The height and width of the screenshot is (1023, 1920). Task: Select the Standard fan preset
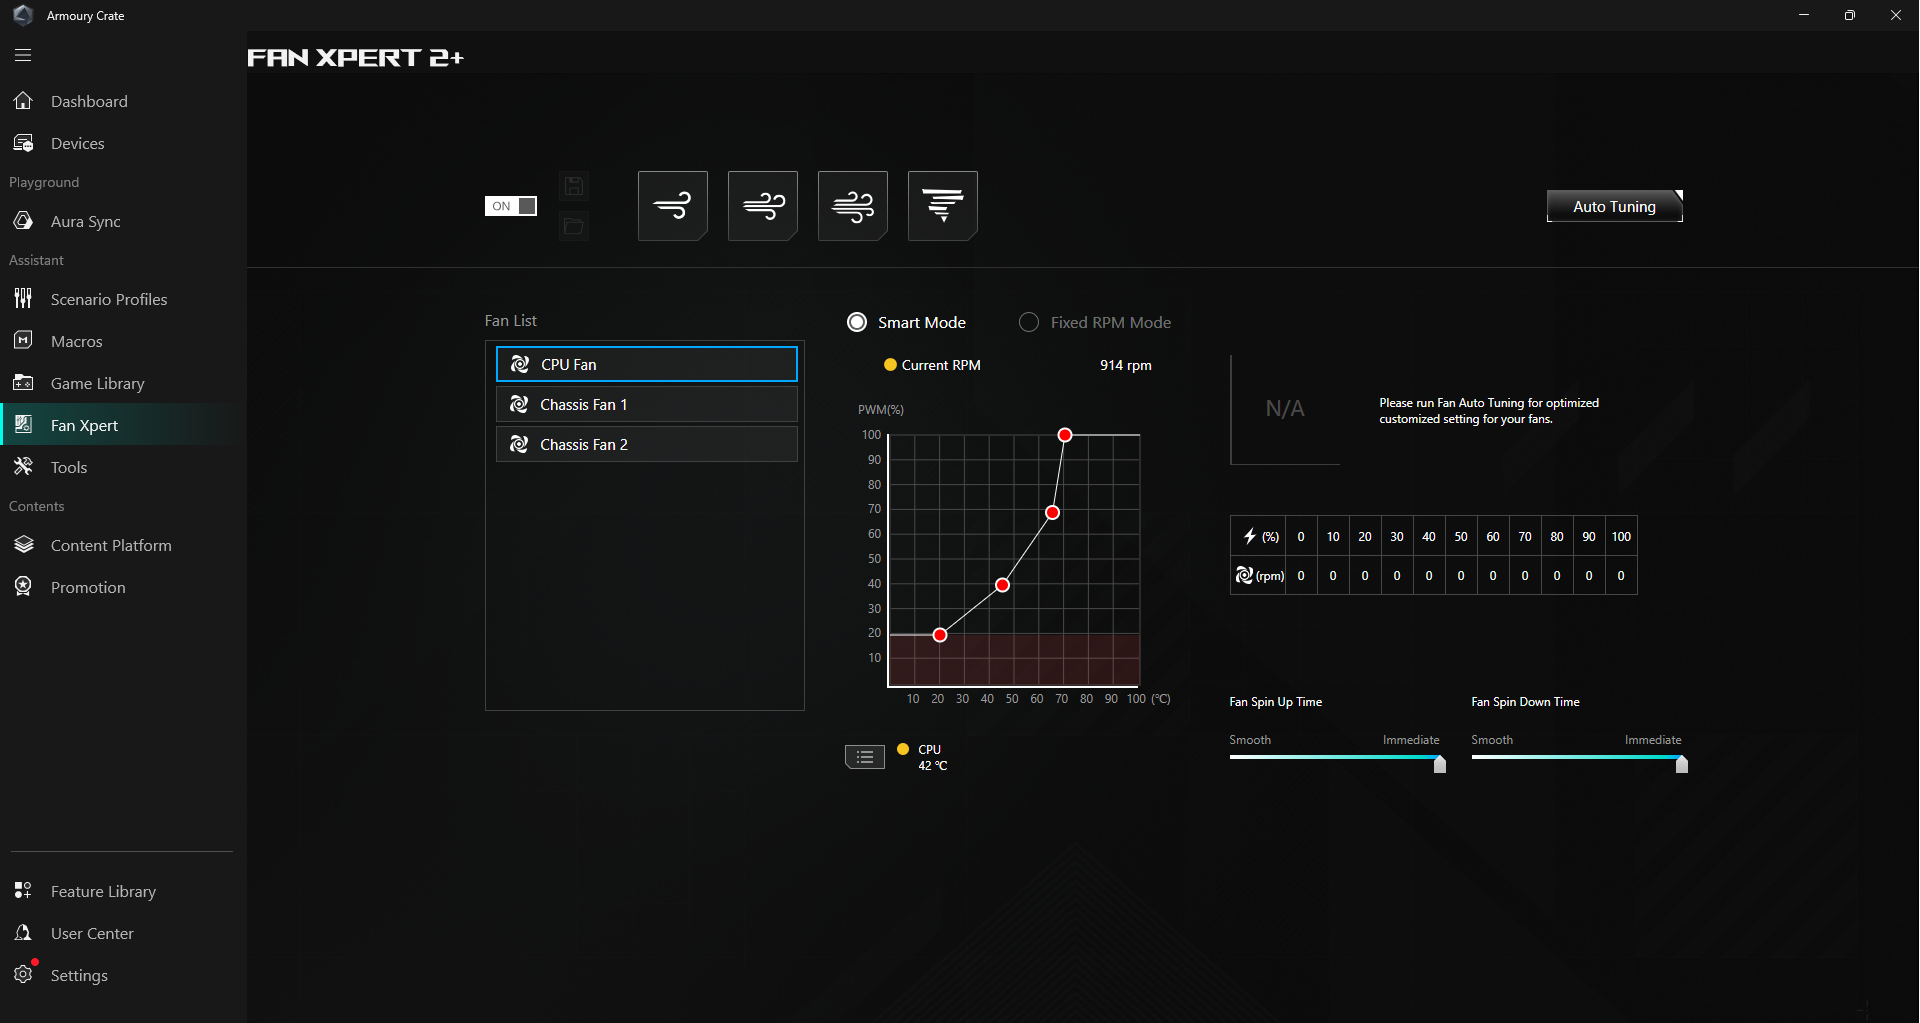point(762,205)
